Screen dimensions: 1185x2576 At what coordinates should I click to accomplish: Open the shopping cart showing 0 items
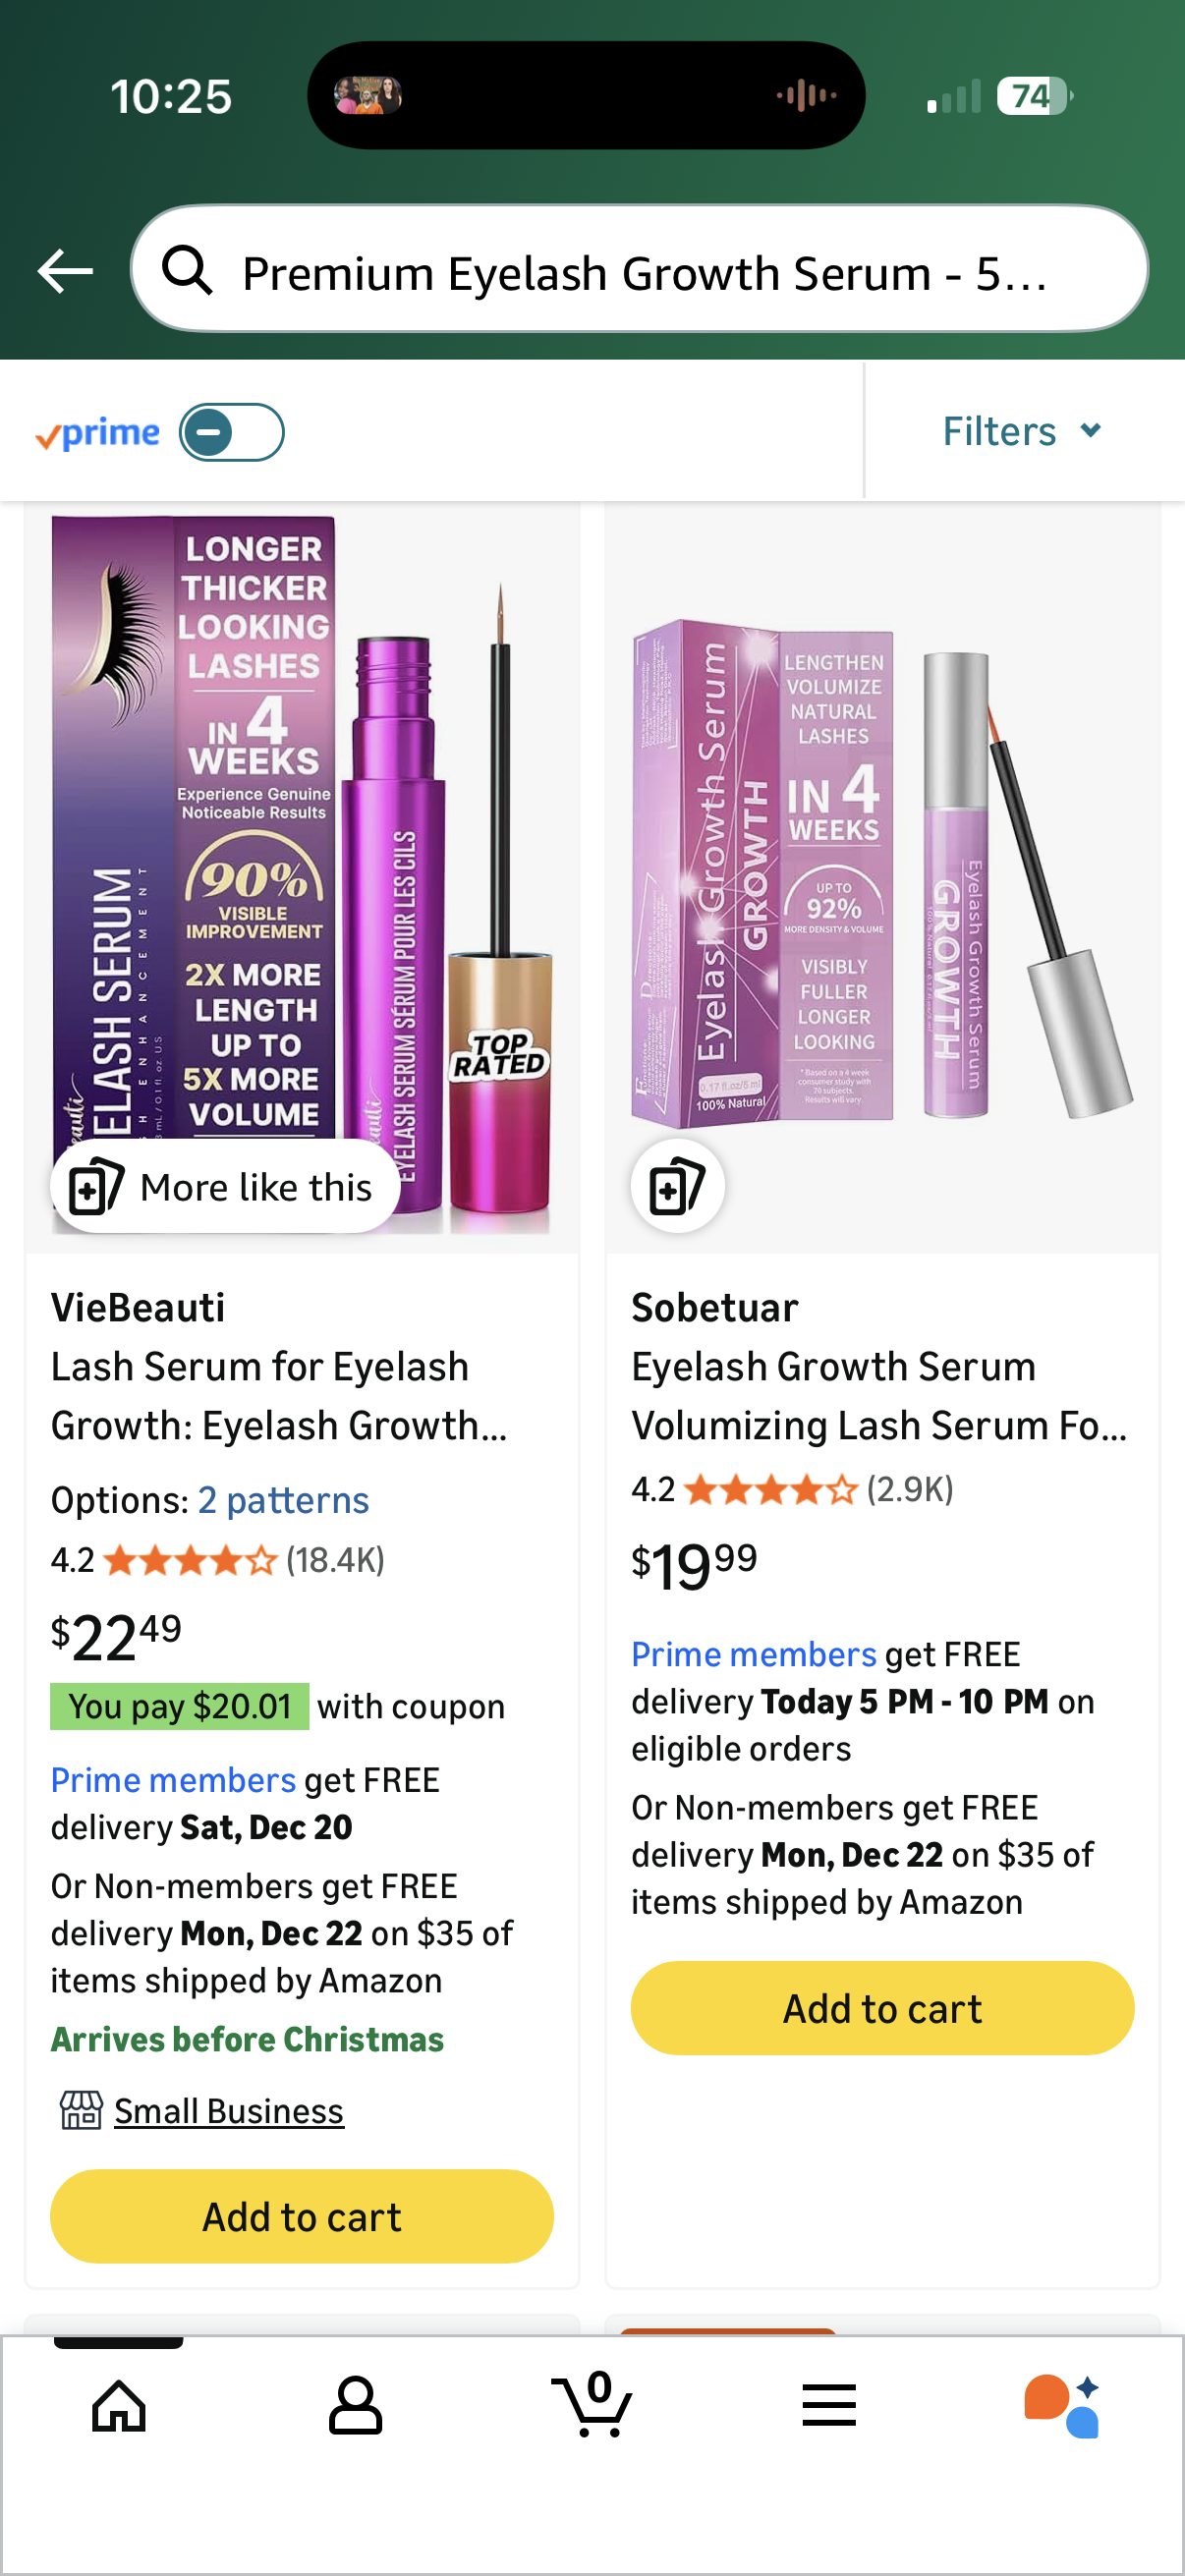point(592,2406)
